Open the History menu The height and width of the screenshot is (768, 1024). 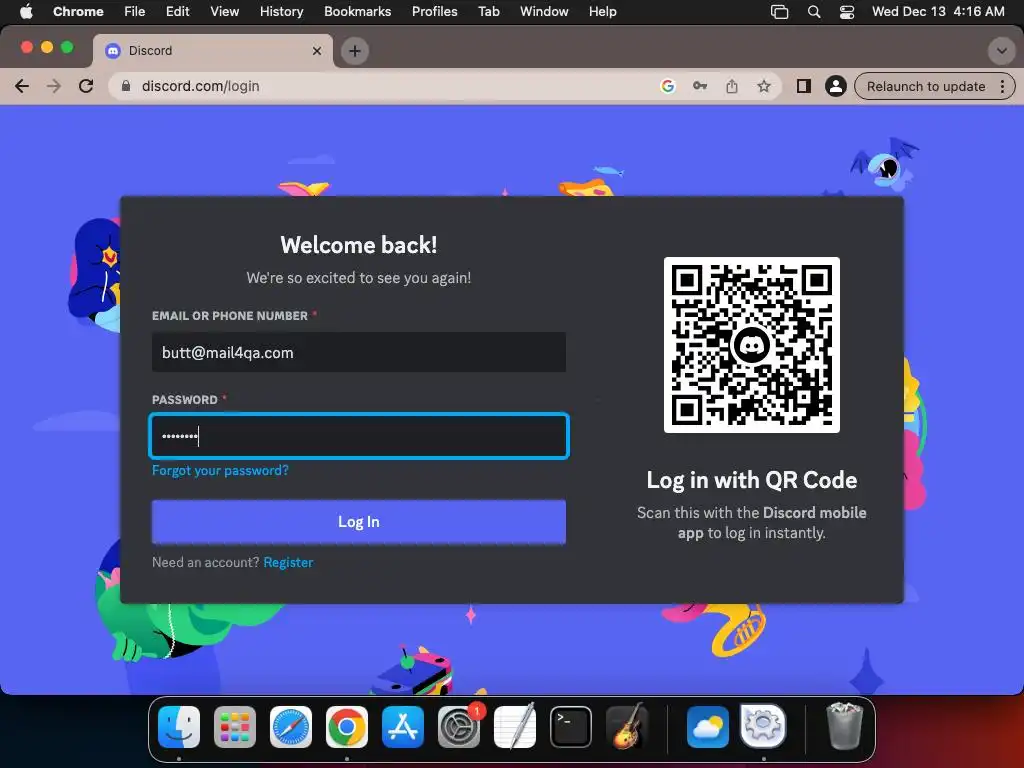(281, 12)
